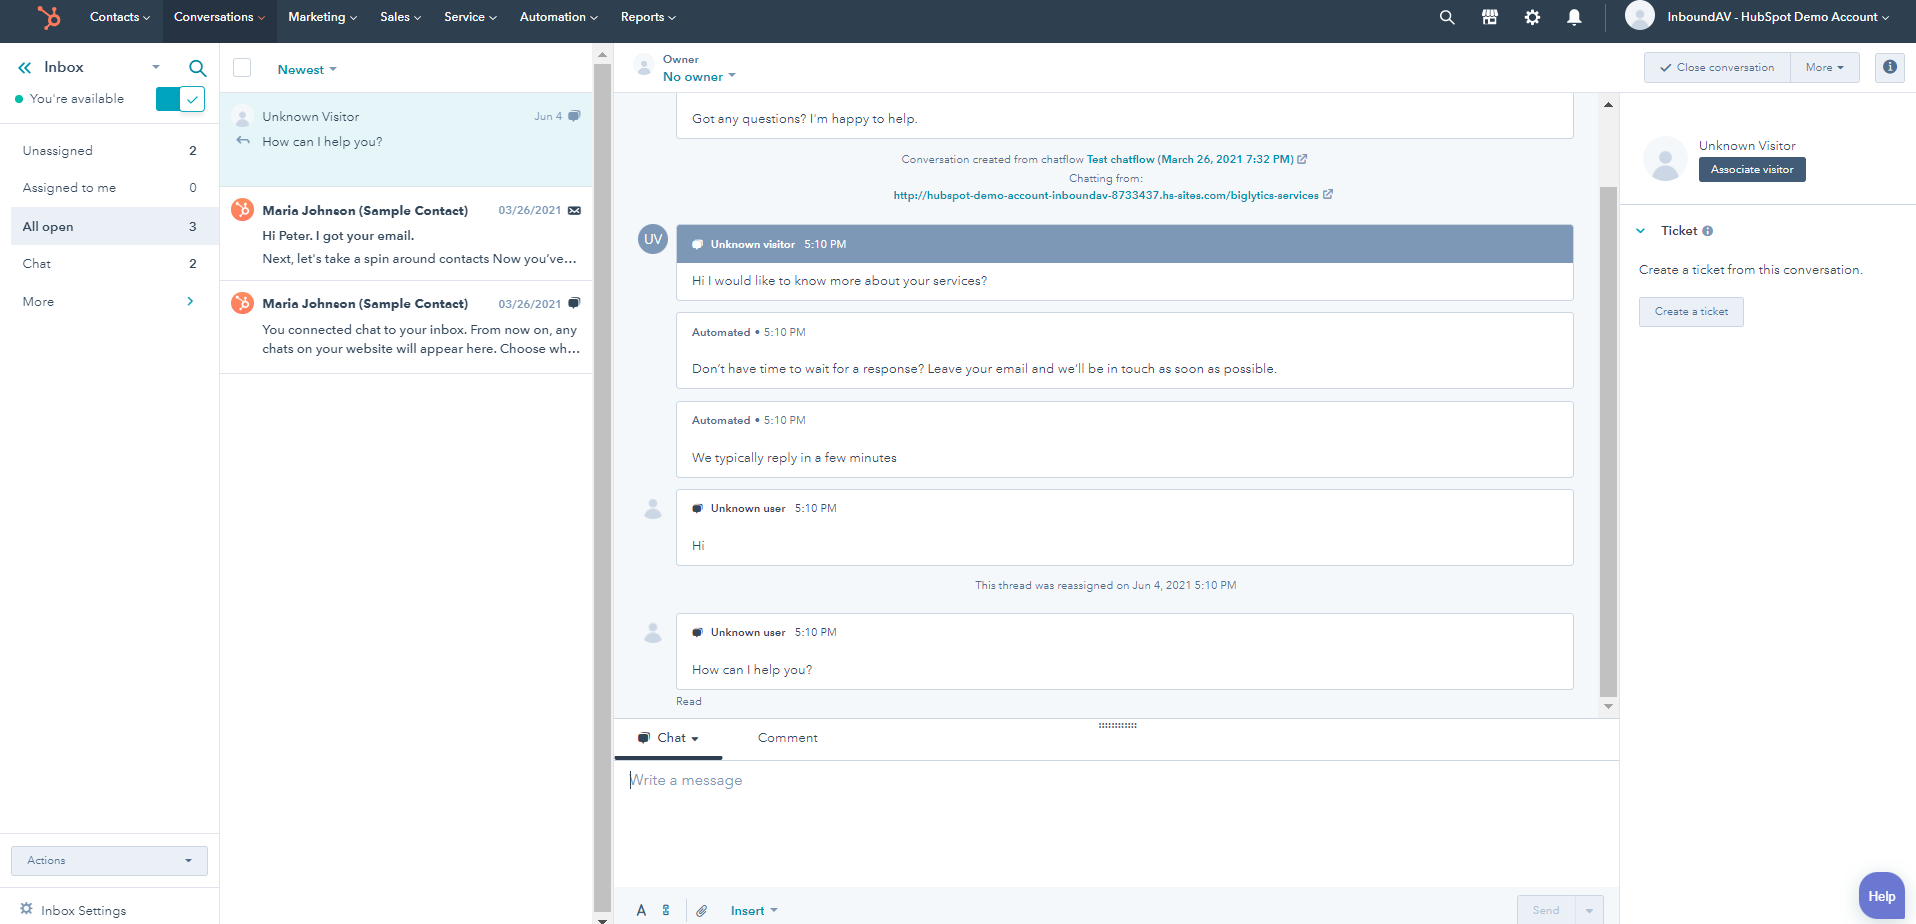Expand the More views arrow in sidebar
Viewport: 1916px width, 924px height.
pyautogui.click(x=190, y=301)
